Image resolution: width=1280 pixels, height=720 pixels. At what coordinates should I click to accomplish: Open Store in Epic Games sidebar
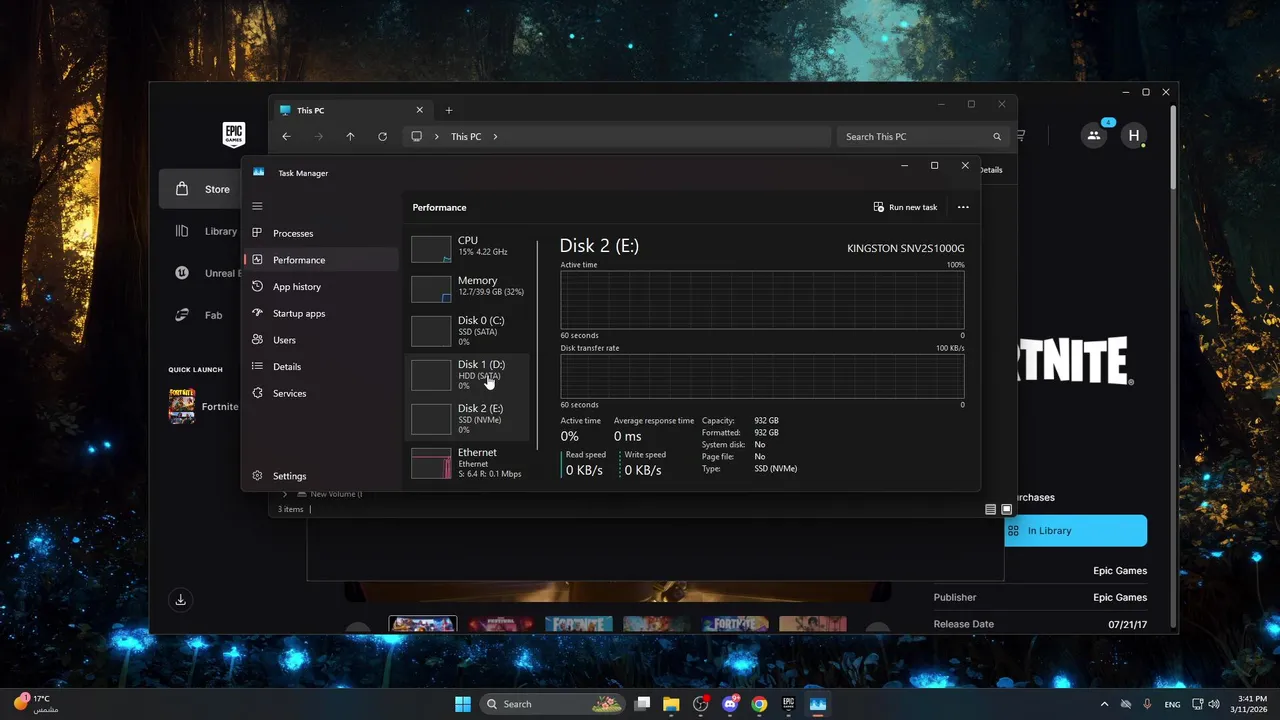click(x=202, y=189)
